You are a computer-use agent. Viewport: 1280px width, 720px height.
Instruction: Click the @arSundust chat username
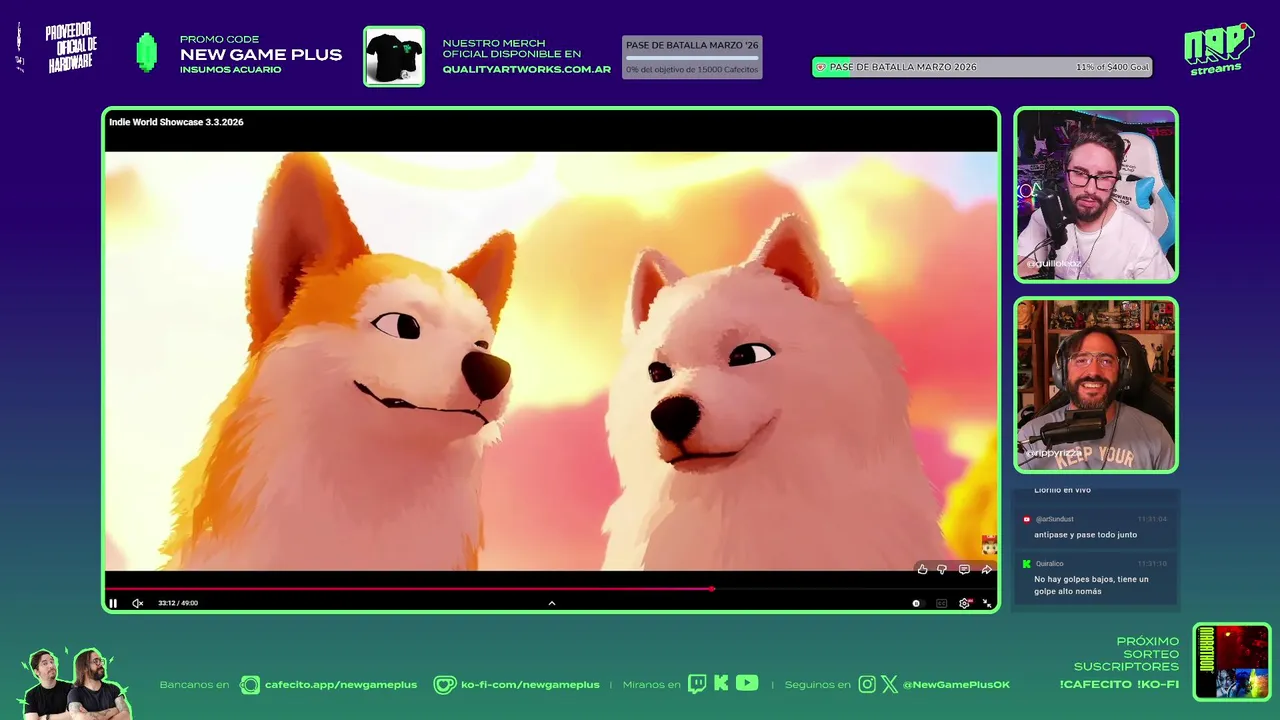1055,519
